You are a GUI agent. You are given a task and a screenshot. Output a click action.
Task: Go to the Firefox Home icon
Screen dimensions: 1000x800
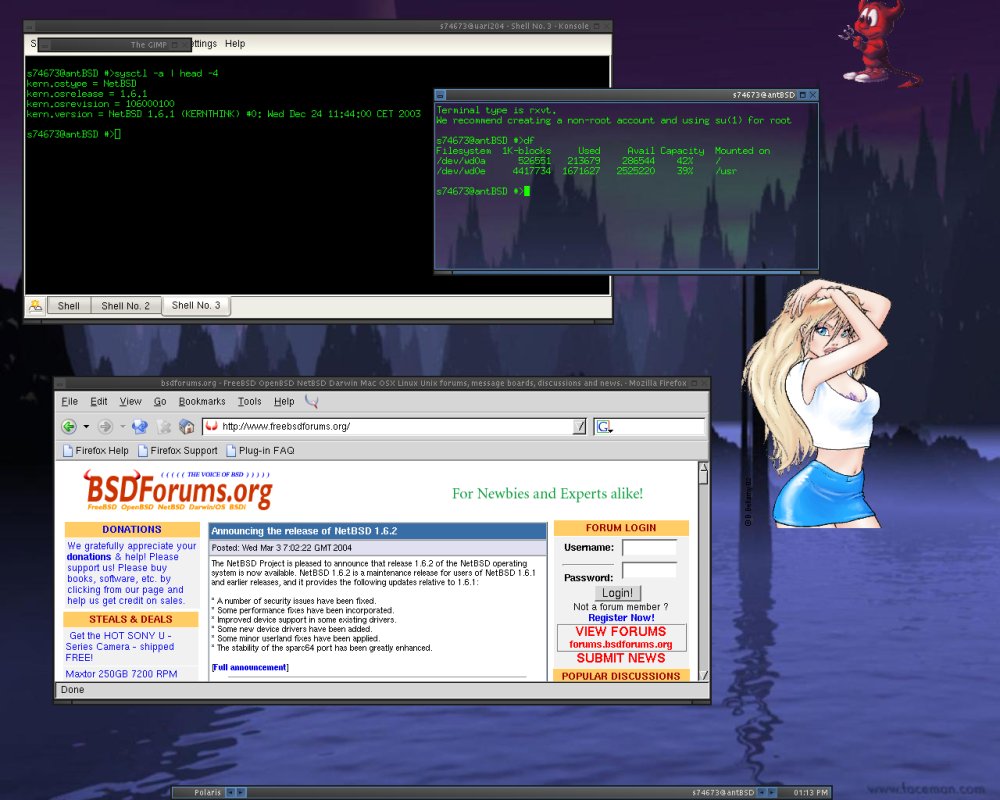[x=186, y=427]
